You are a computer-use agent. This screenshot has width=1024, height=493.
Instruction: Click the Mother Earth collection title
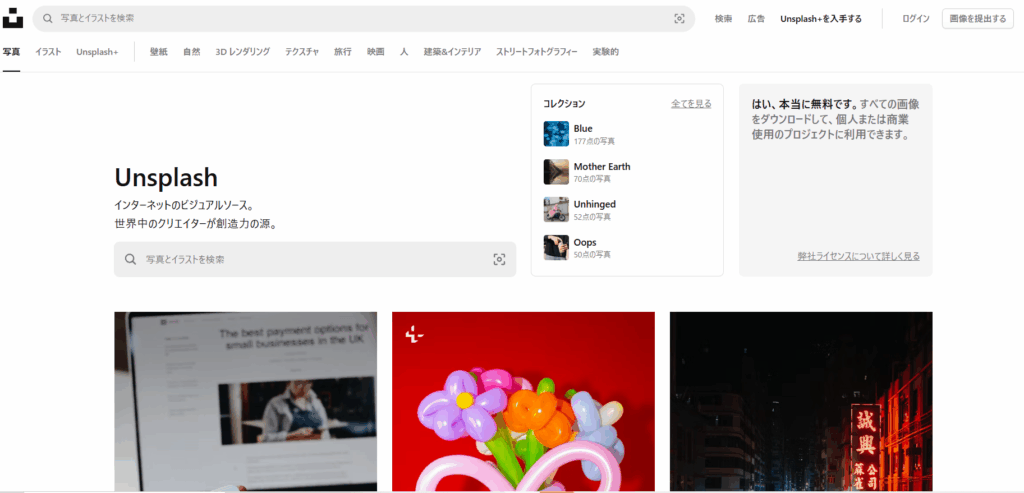point(602,167)
